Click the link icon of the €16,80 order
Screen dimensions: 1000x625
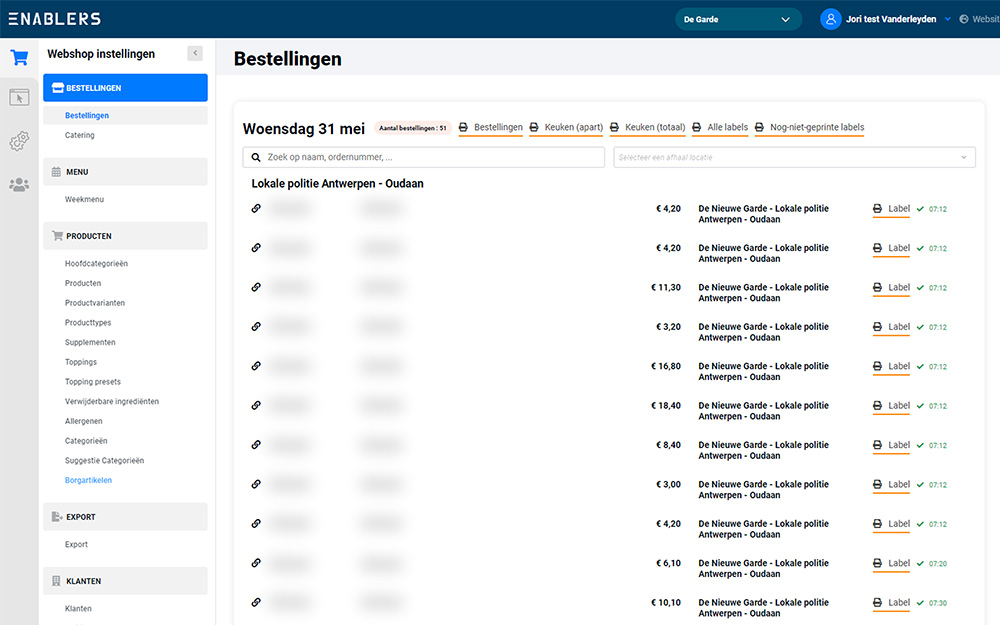tap(256, 366)
